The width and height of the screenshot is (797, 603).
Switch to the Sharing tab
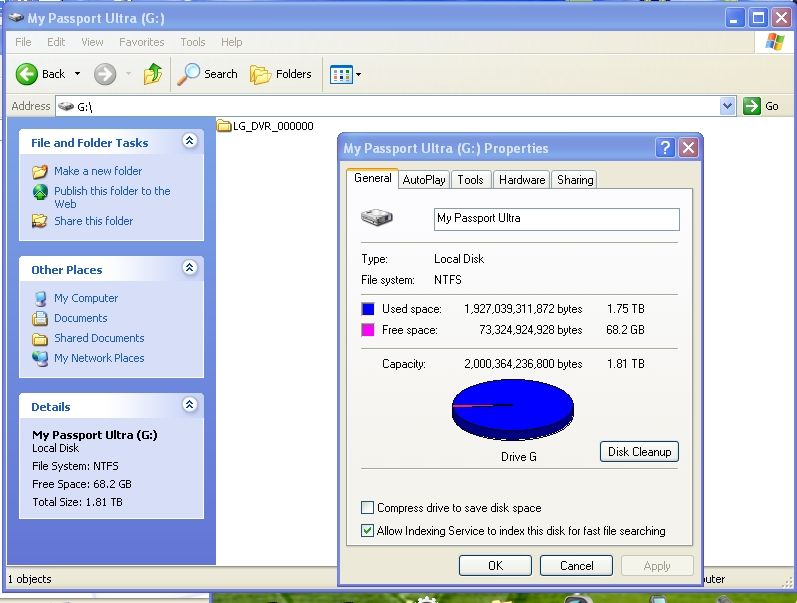click(575, 179)
